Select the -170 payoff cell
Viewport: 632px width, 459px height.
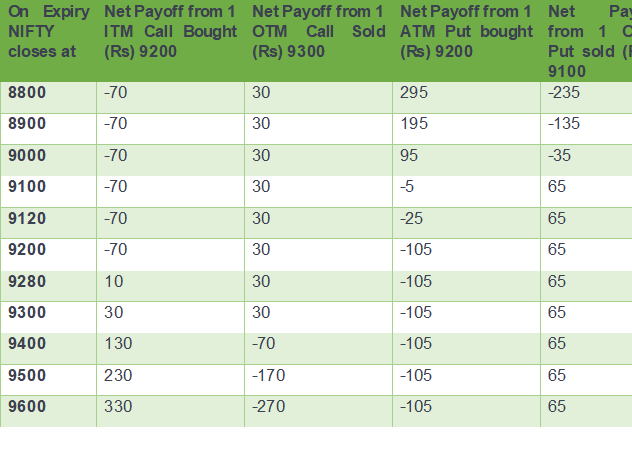267,375
